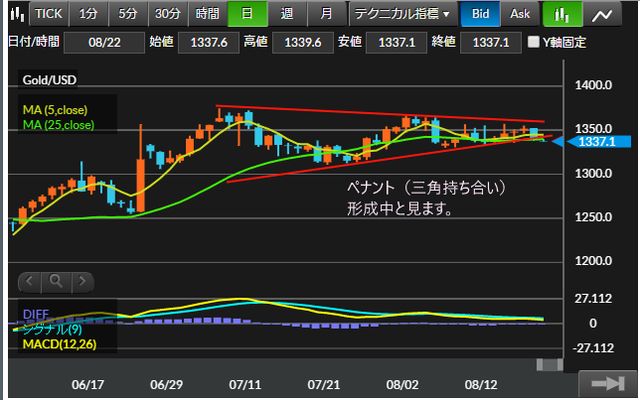Image resolution: width=640 pixels, height=400 pixels.
Task: Click the current price marker 1337.1
Action: coord(597,142)
